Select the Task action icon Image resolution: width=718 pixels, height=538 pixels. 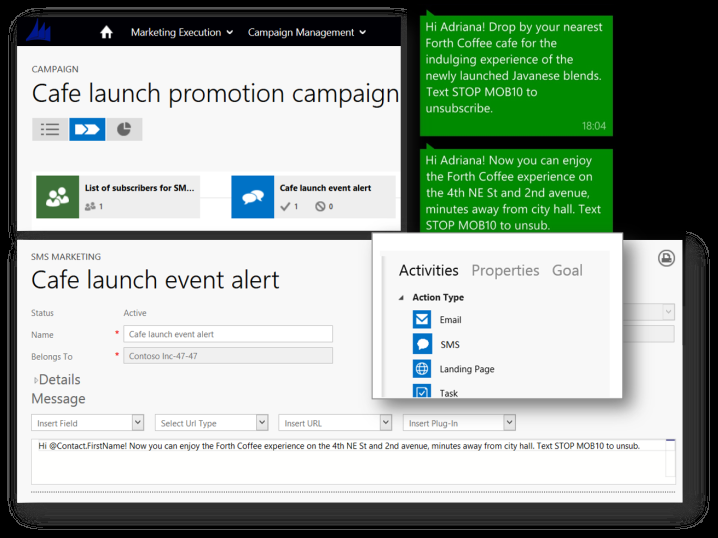click(422, 391)
